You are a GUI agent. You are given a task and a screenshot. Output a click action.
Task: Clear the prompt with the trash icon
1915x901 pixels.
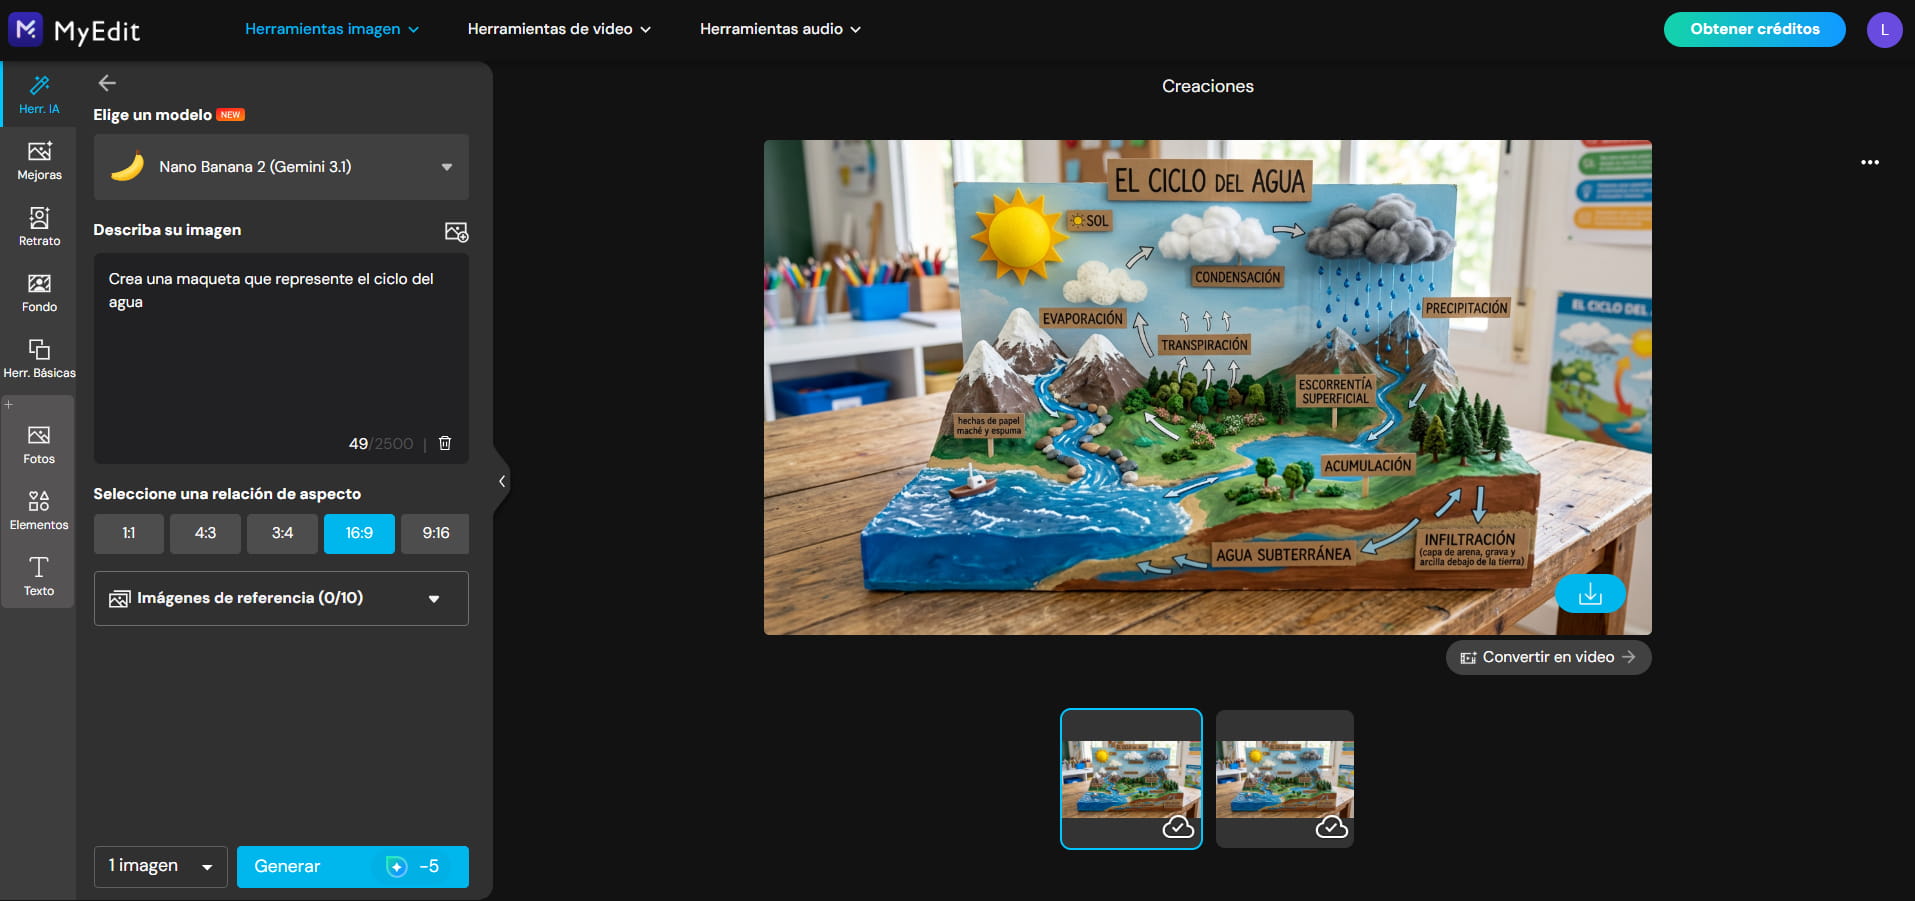coord(445,443)
